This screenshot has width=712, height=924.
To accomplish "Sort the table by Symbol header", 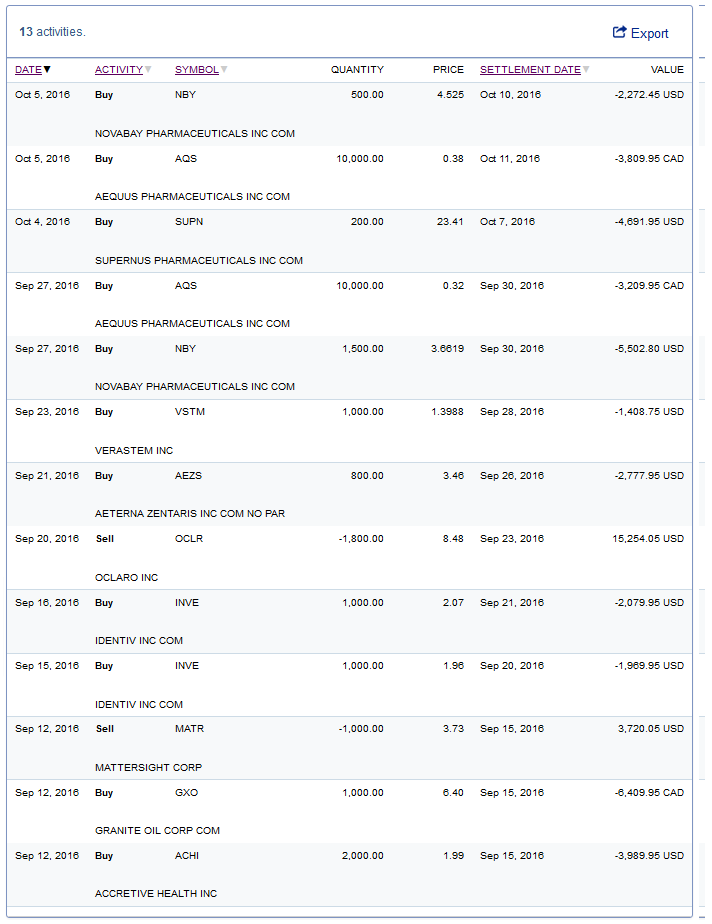I will 196,70.
